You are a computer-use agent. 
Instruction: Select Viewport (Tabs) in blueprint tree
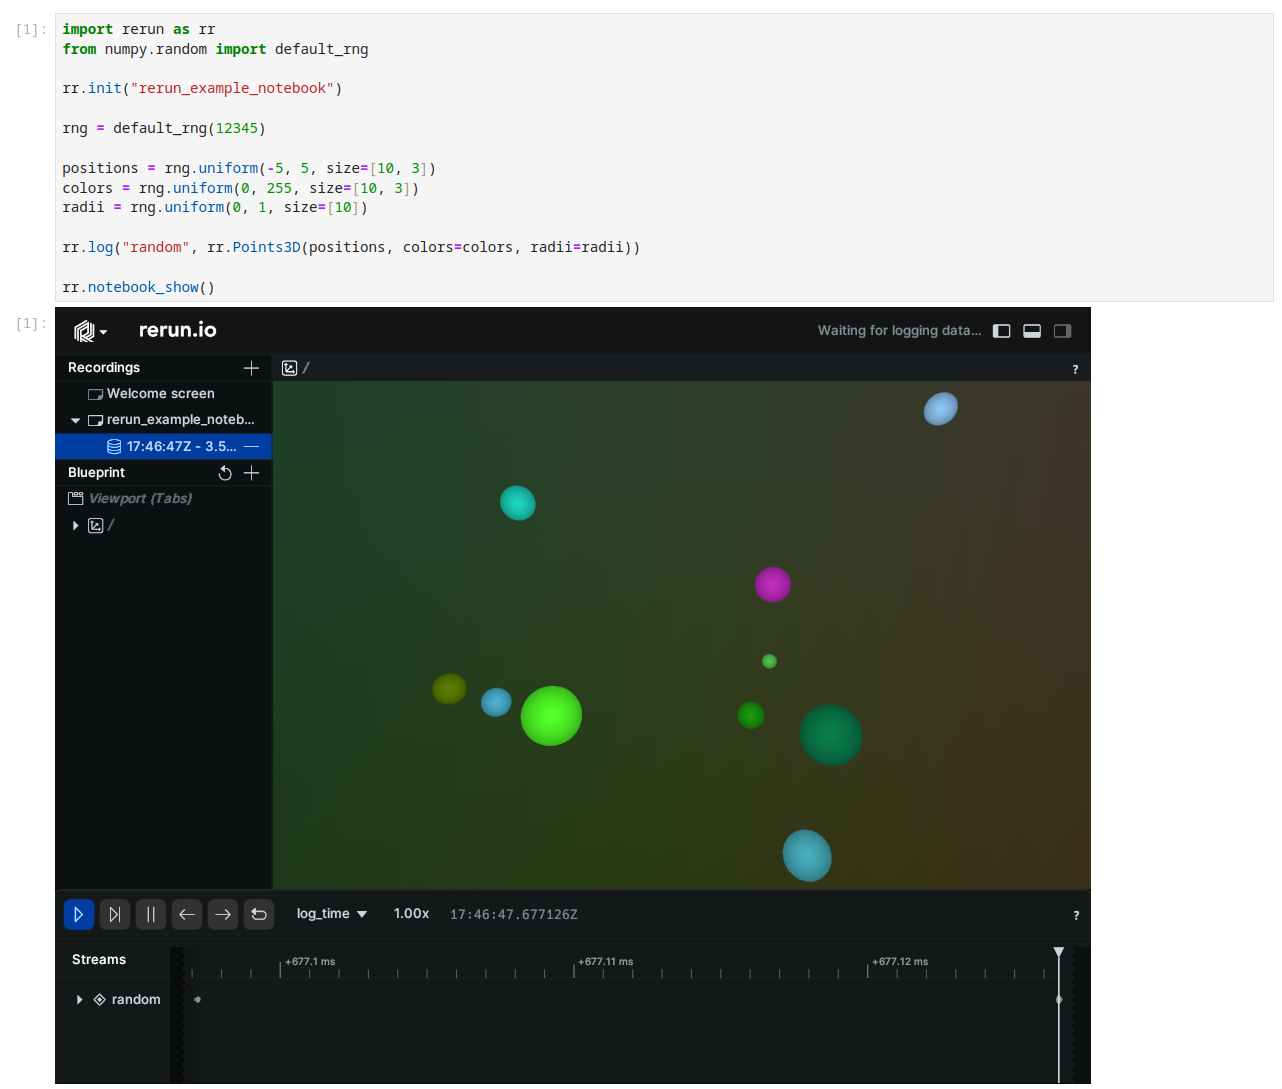pyautogui.click(x=140, y=498)
